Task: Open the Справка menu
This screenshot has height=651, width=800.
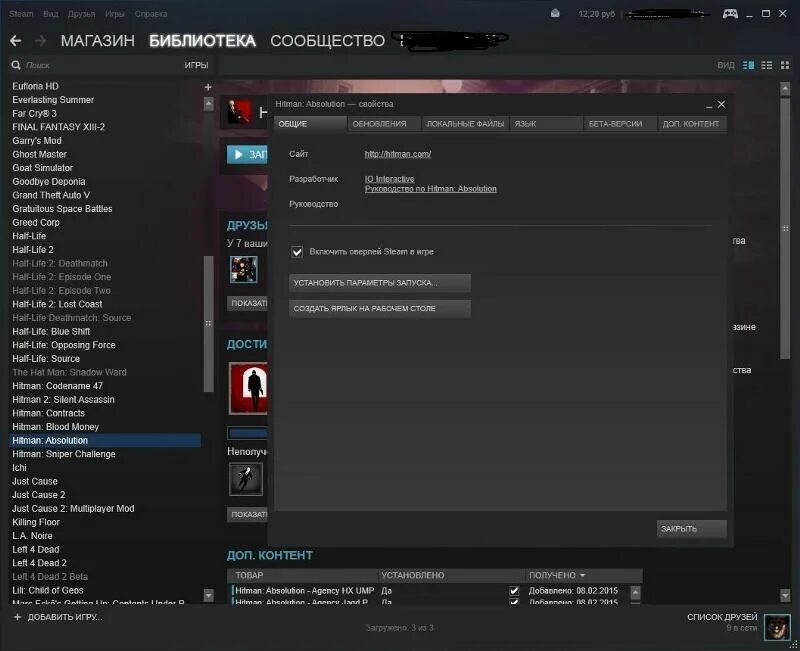Action: pos(151,14)
